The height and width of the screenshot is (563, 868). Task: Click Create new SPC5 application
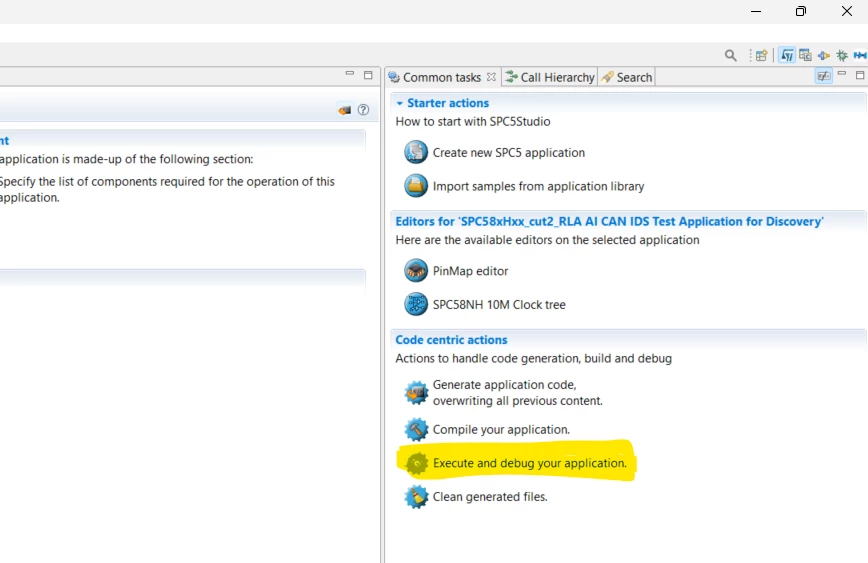508,153
